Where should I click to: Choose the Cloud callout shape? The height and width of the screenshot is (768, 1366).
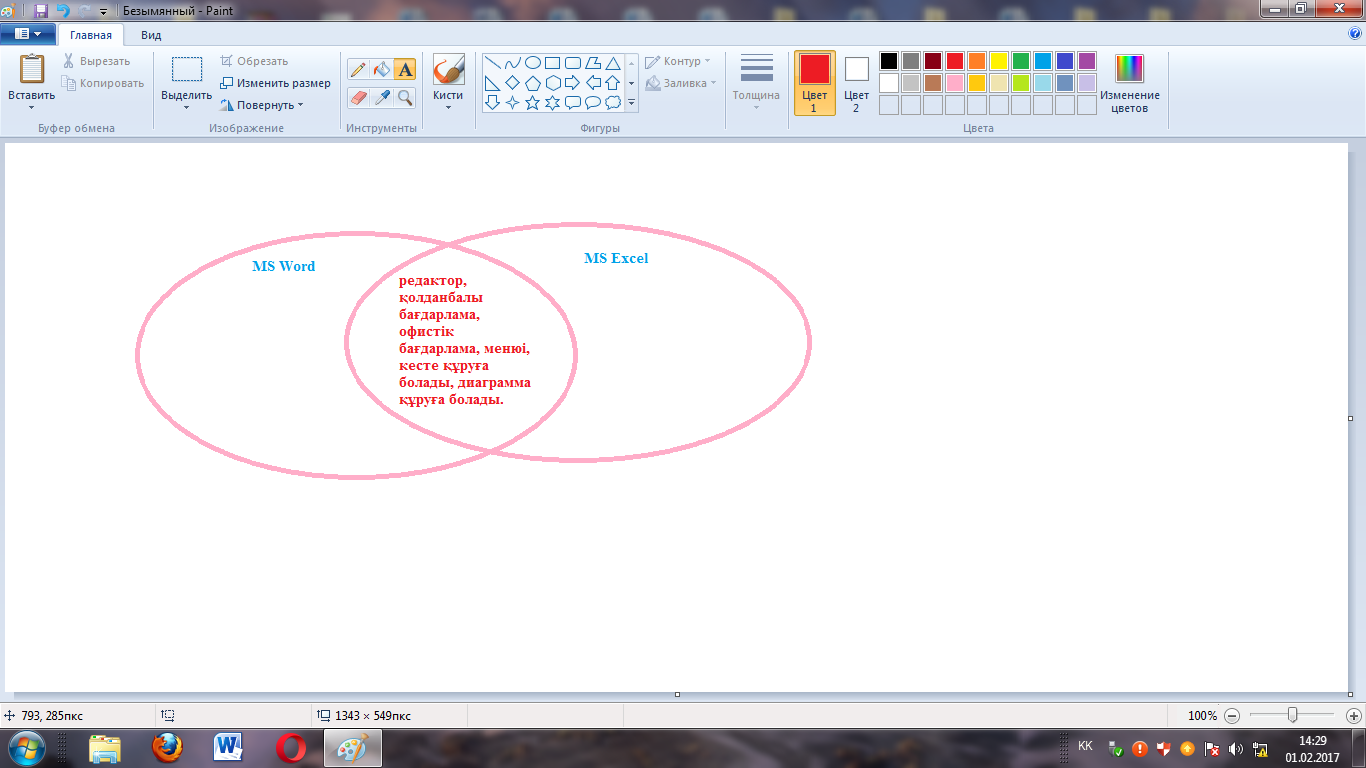coord(613,102)
